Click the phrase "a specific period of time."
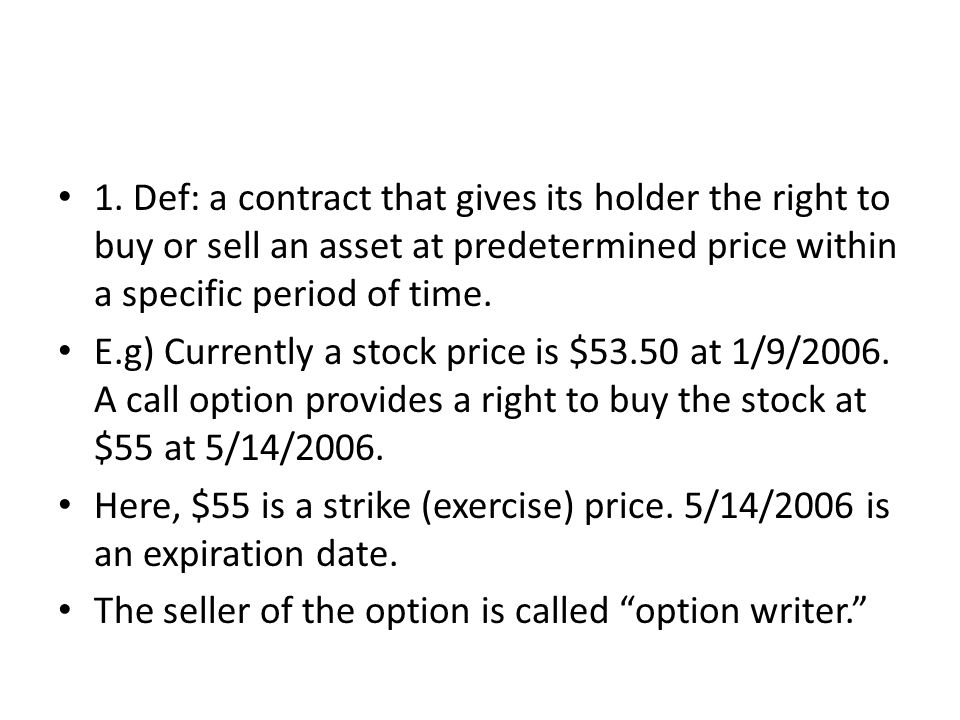 (293, 295)
